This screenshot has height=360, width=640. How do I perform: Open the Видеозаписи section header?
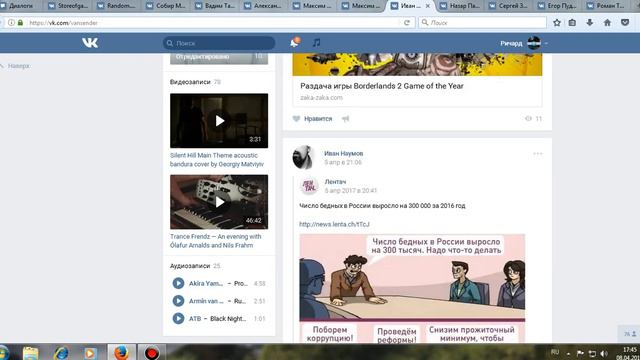tap(190, 82)
